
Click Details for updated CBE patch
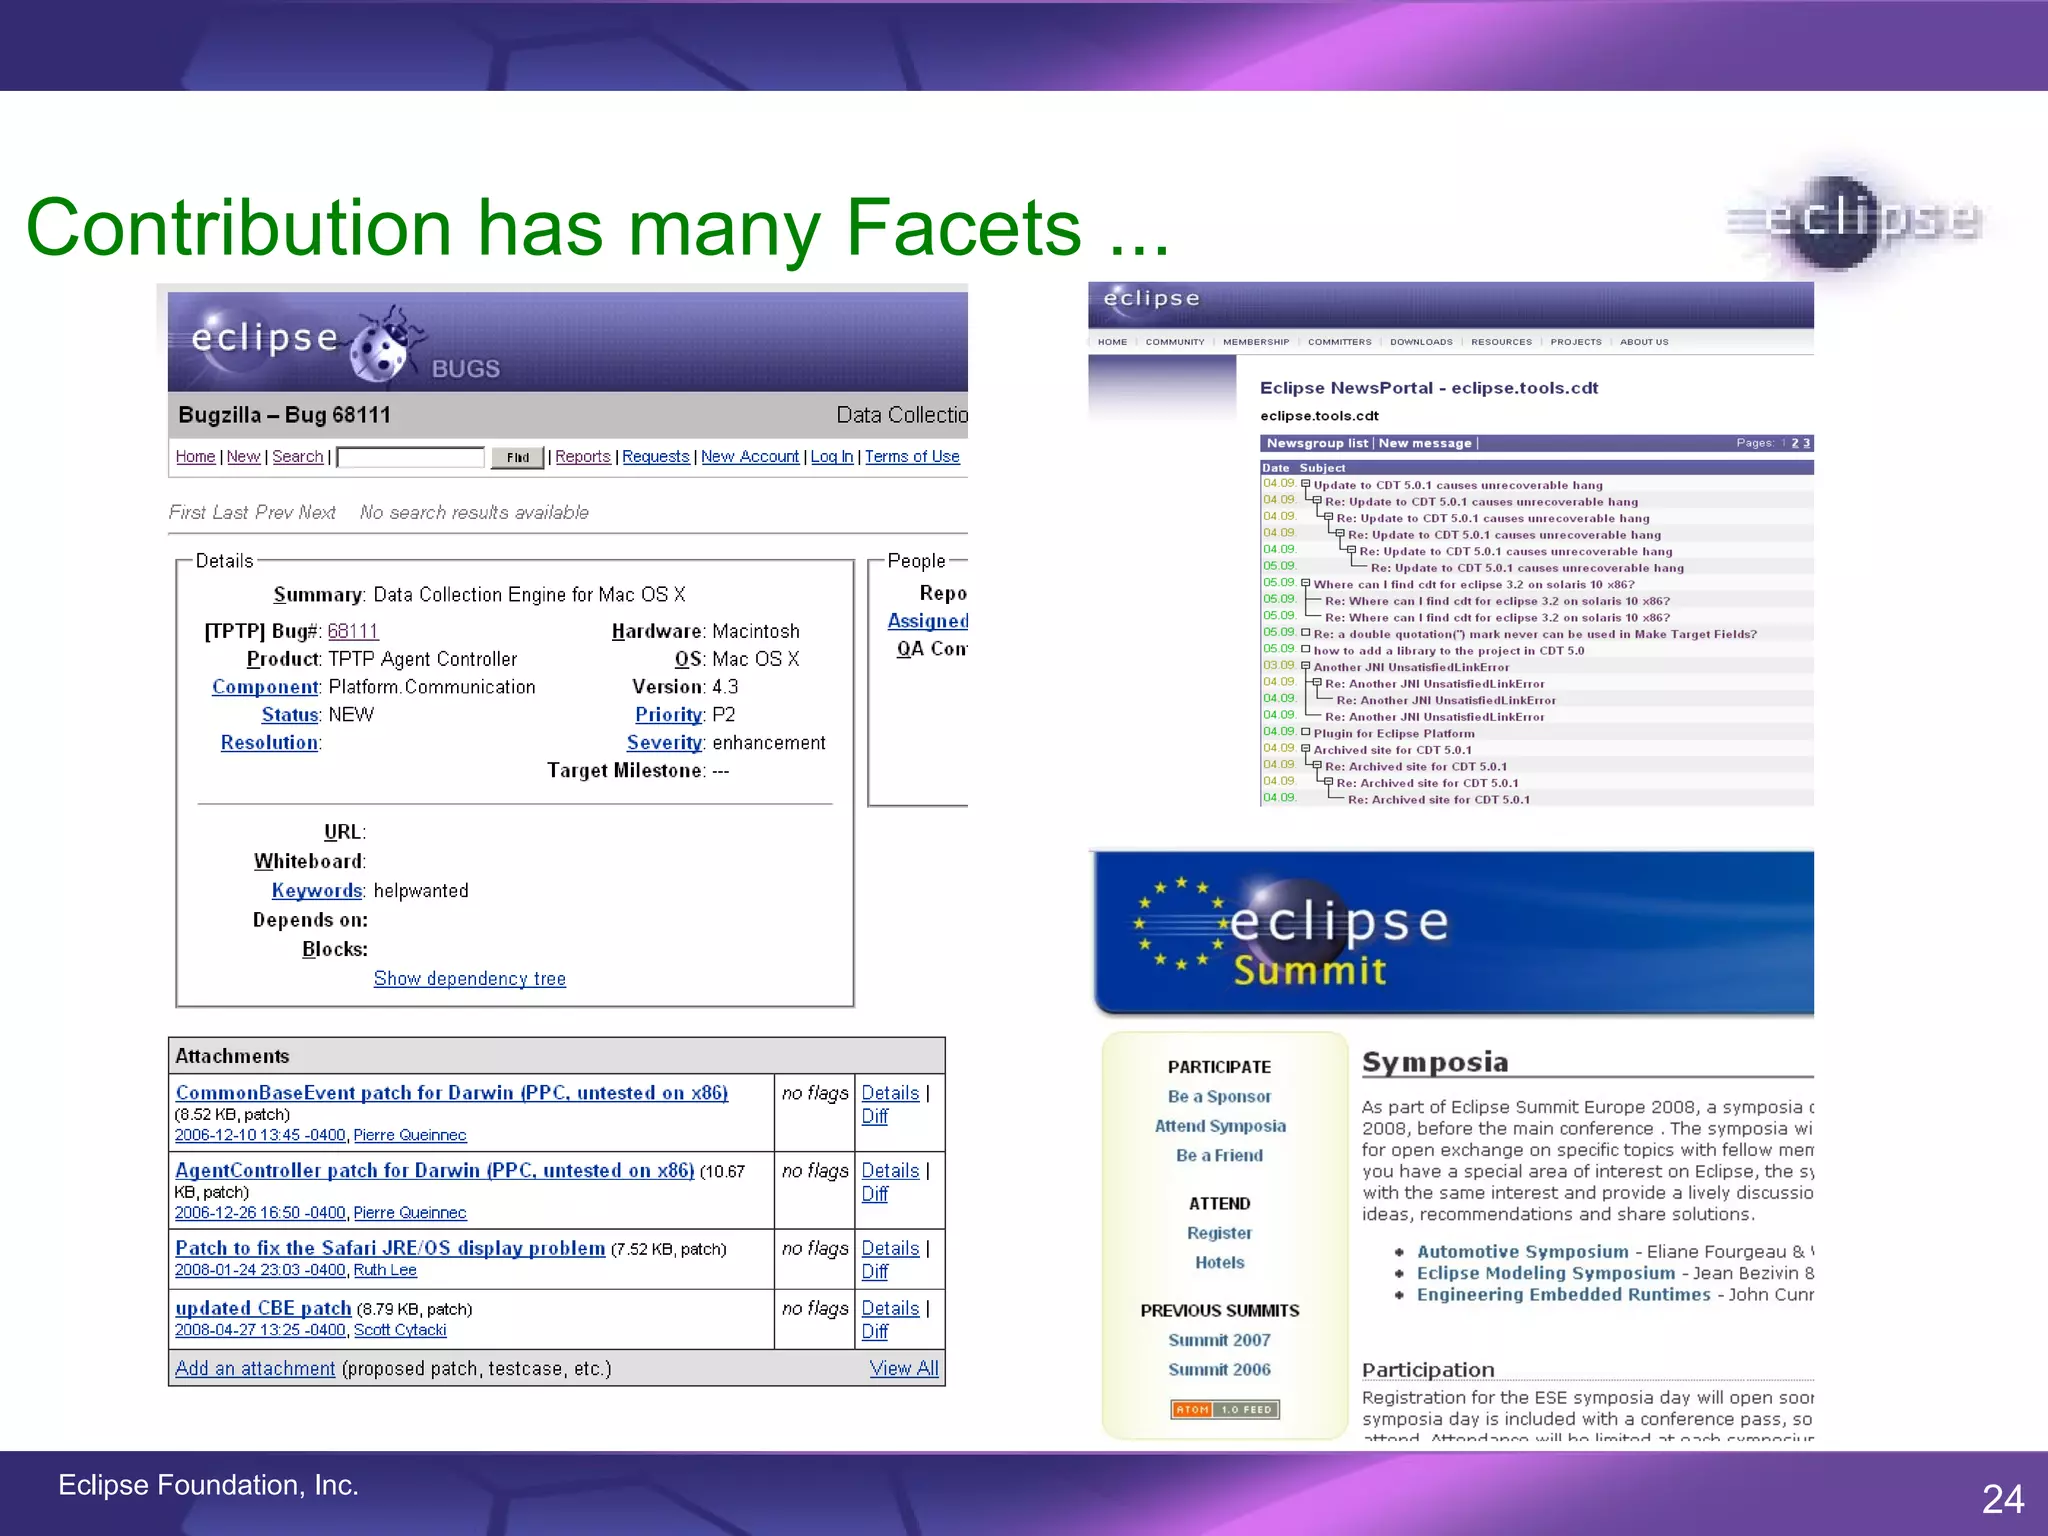pyautogui.click(x=890, y=1308)
